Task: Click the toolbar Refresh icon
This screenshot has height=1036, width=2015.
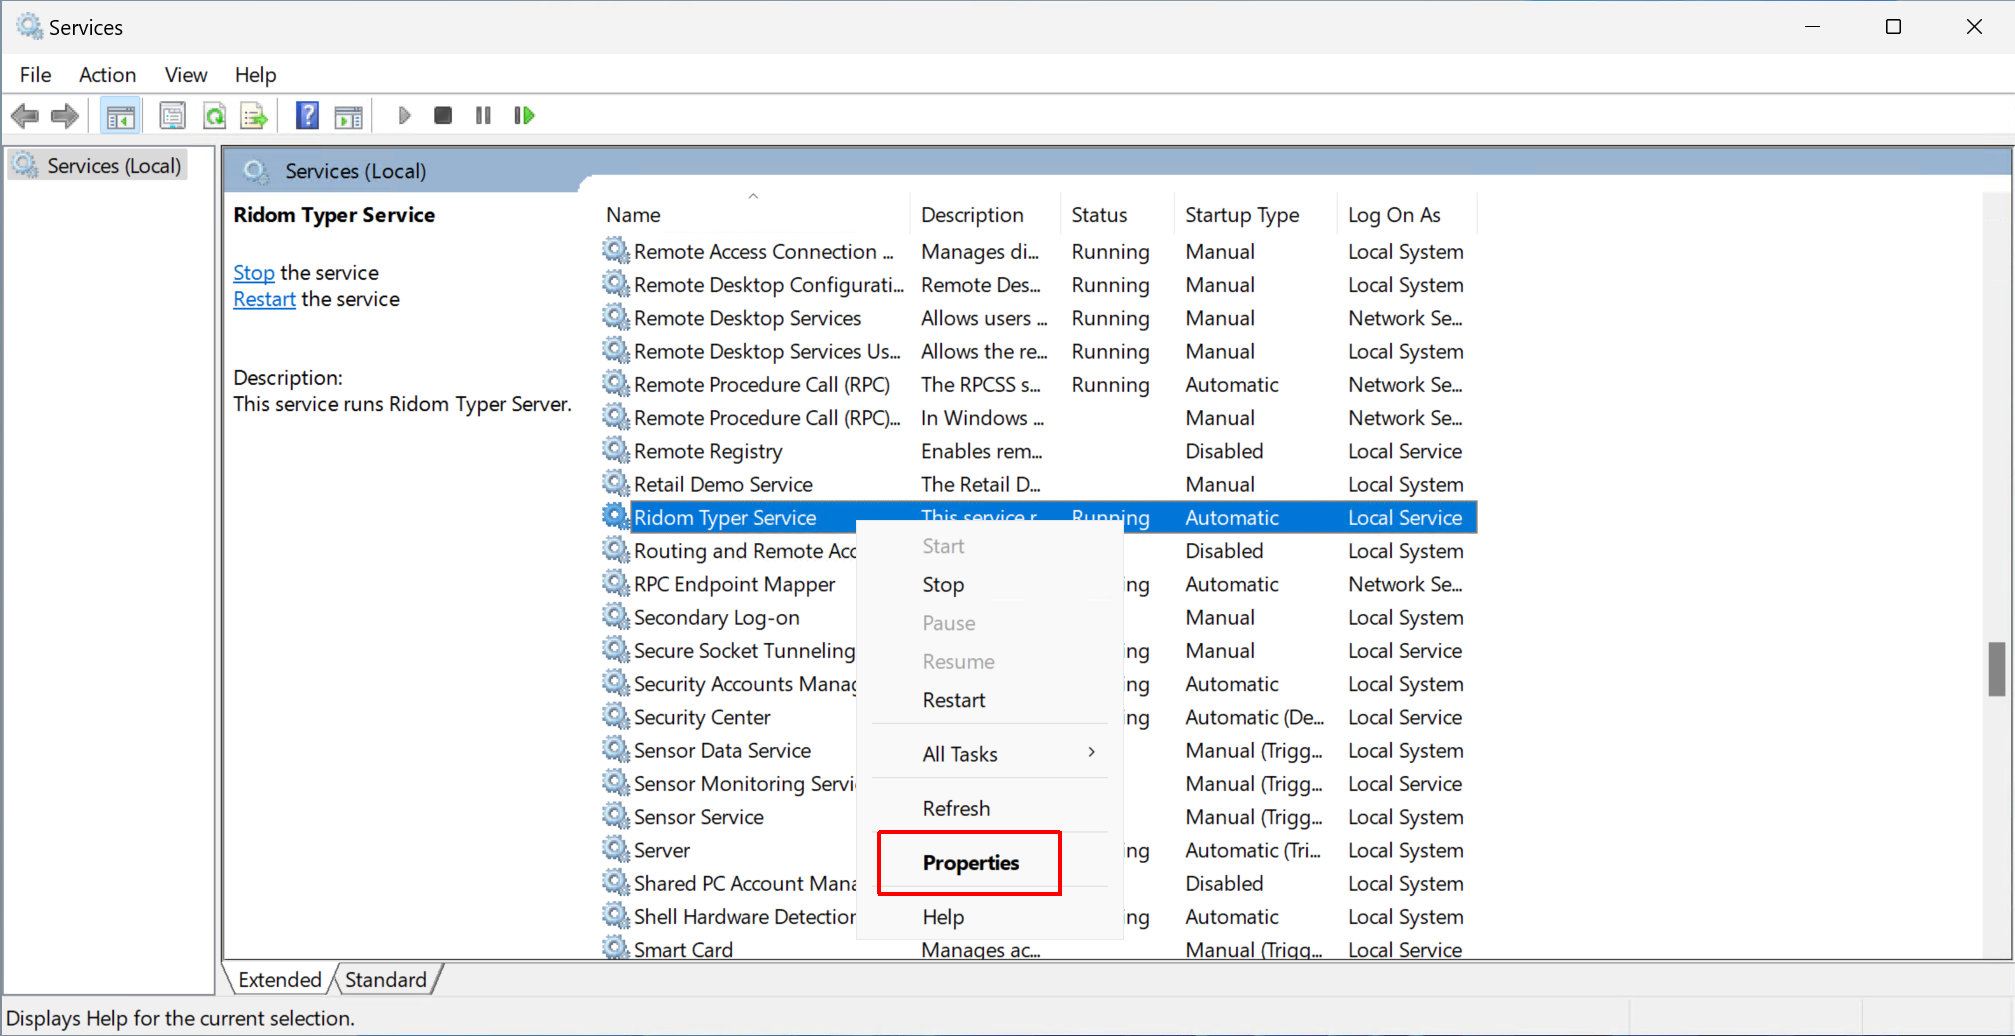Action: (x=214, y=116)
